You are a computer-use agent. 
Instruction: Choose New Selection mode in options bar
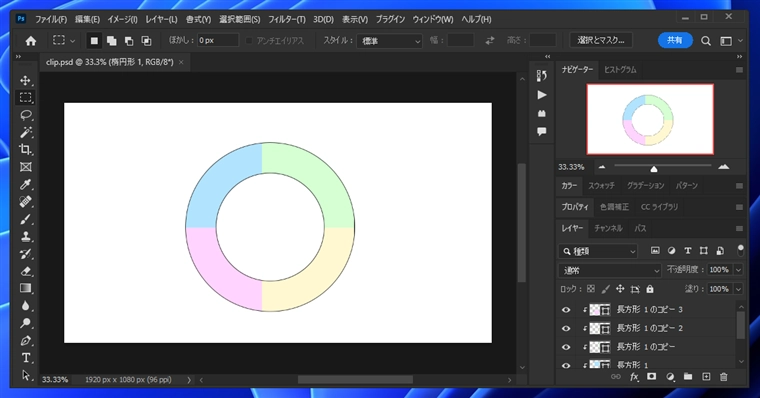(94, 41)
